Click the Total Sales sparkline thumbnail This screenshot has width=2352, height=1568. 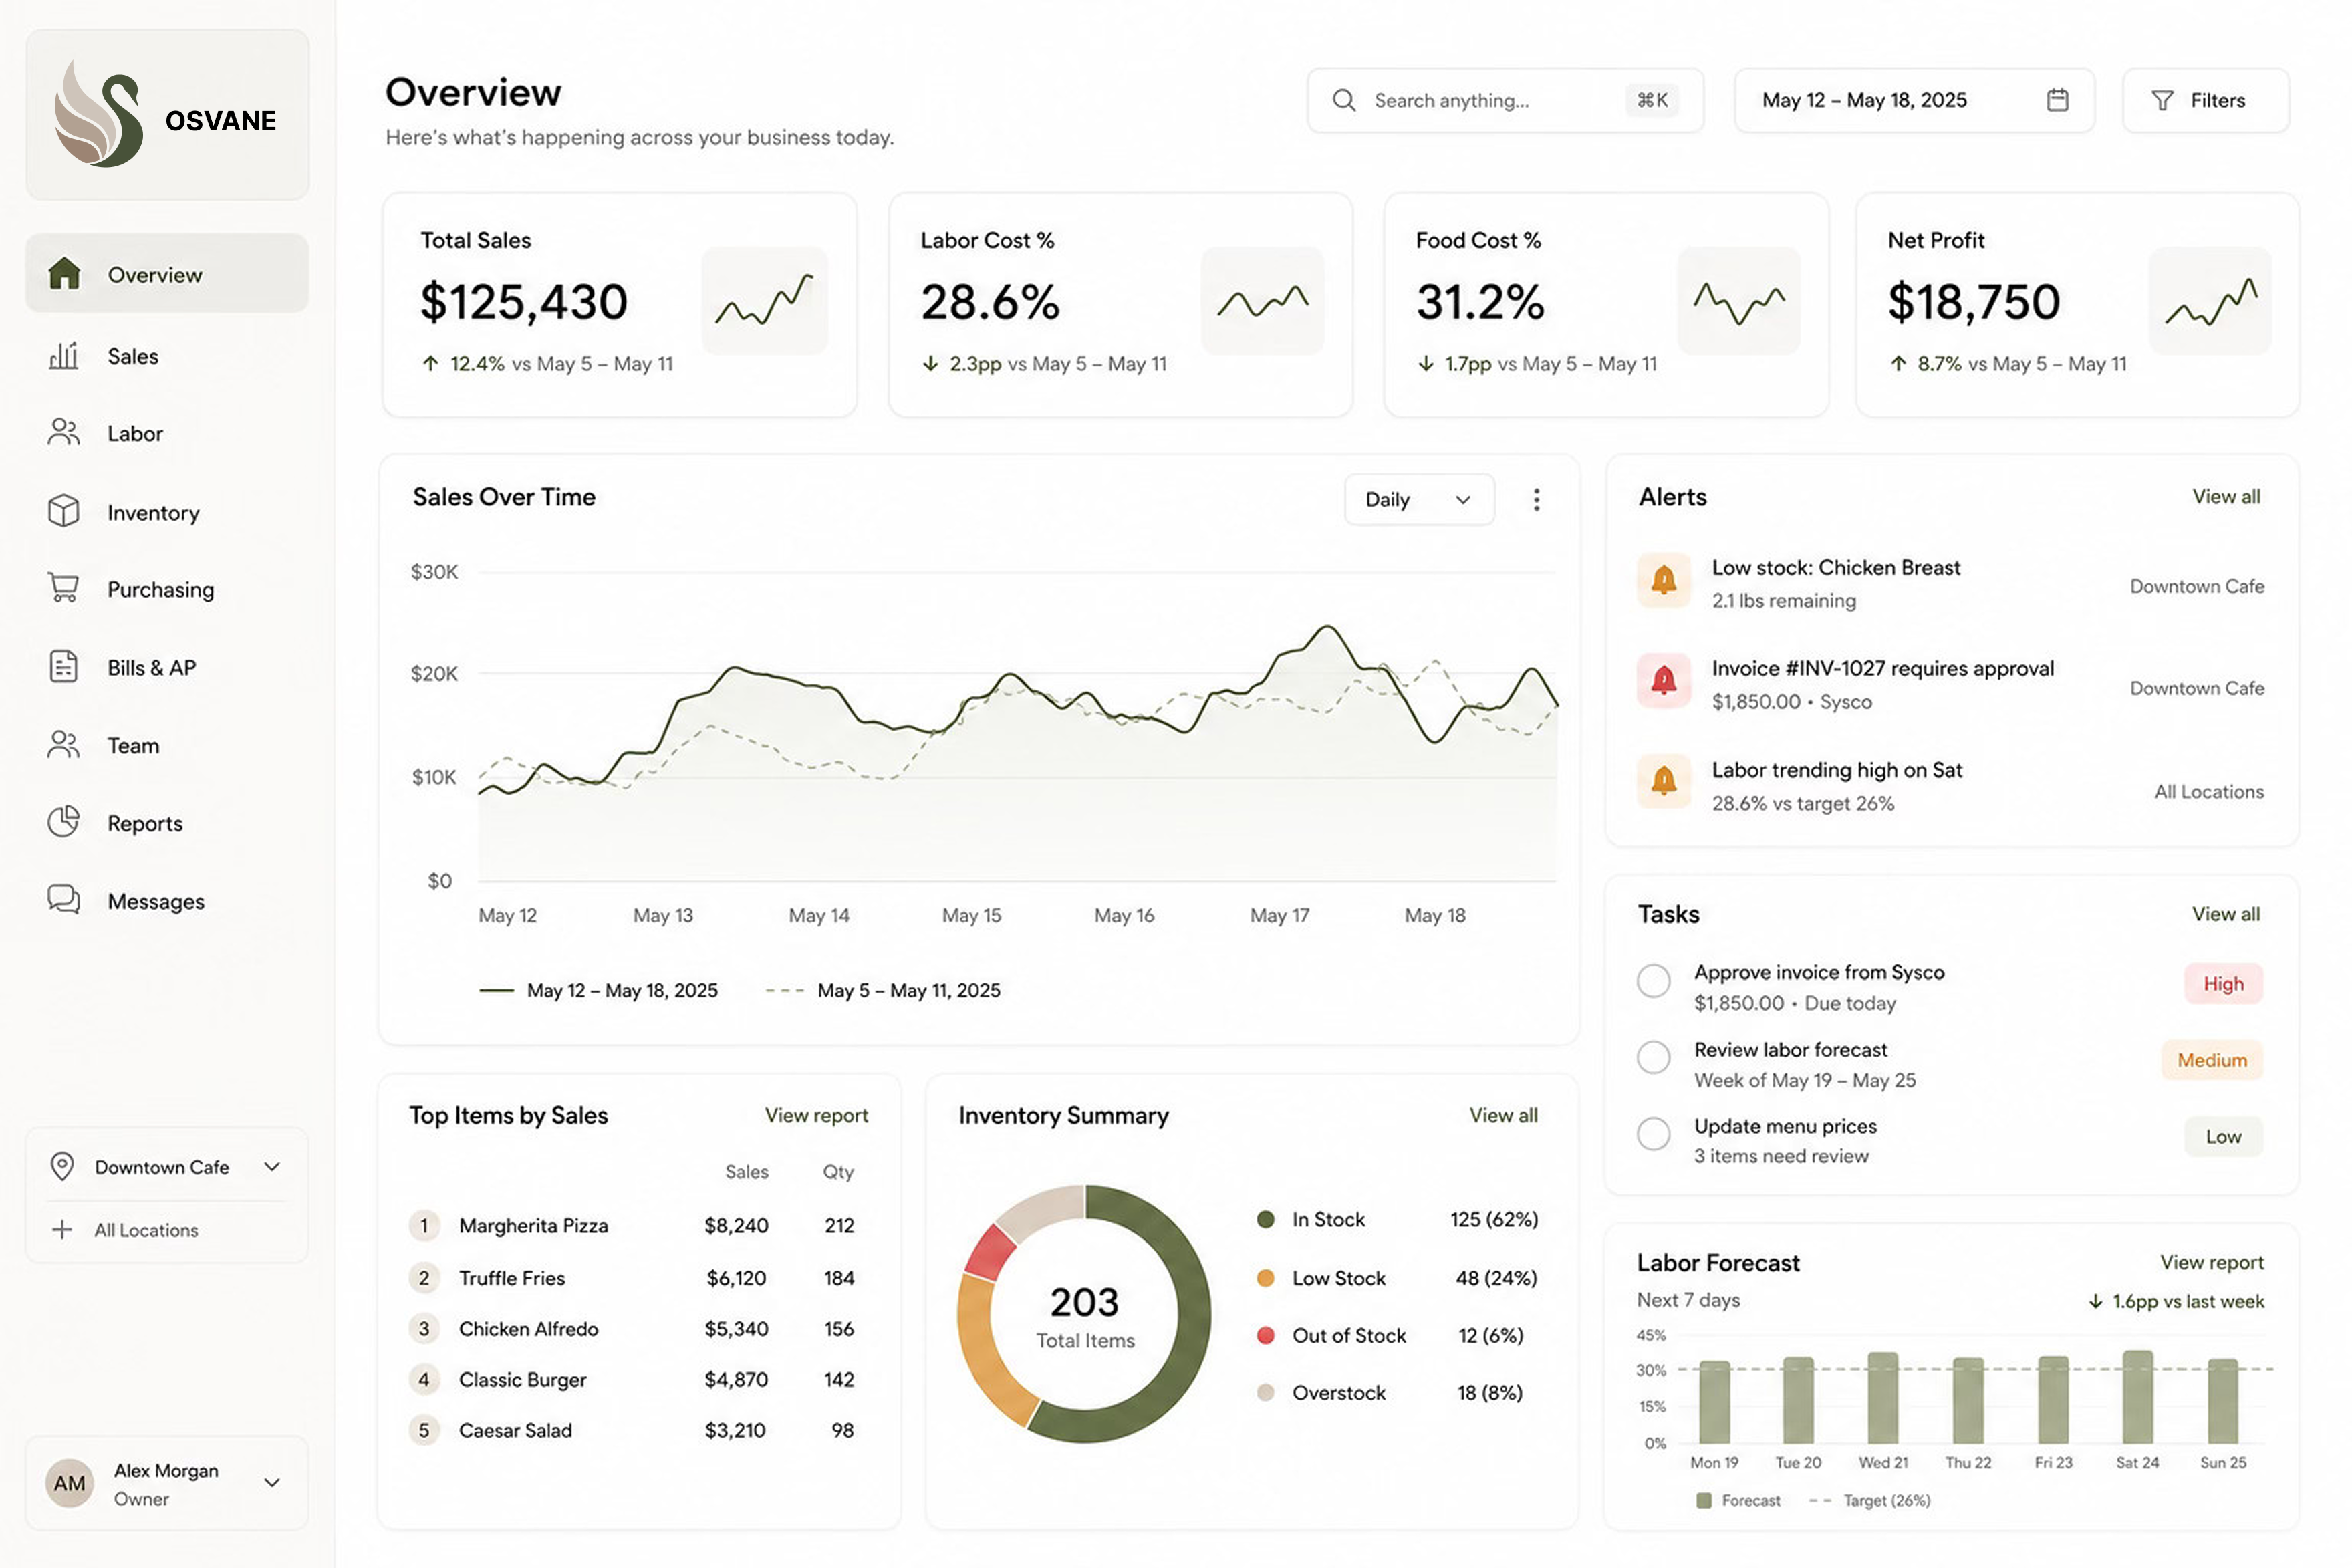click(x=765, y=300)
